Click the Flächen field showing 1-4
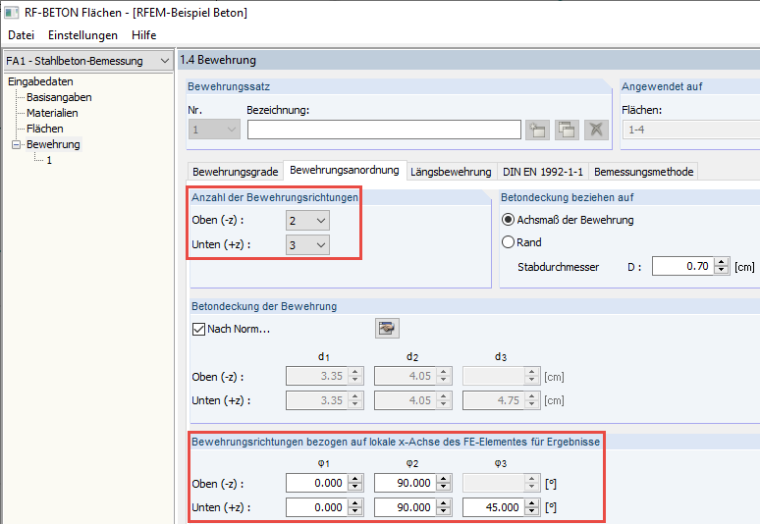The height and width of the screenshot is (524, 760). 692,130
